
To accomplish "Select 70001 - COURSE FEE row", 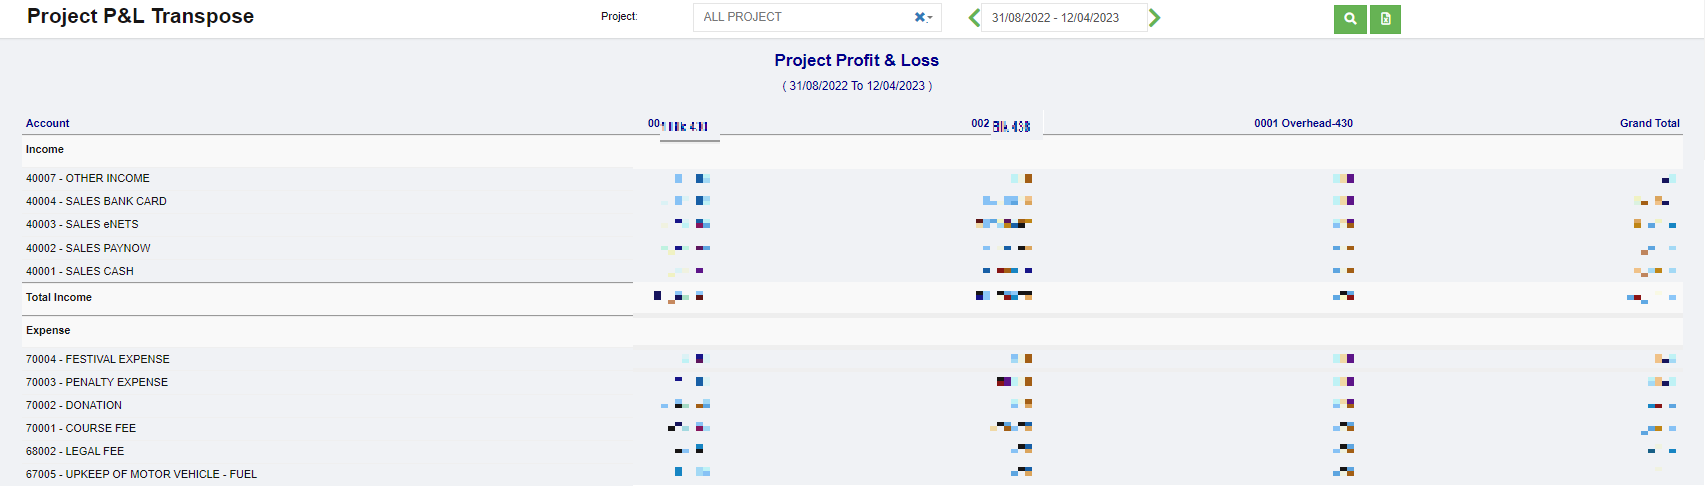I will (x=81, y=428).
